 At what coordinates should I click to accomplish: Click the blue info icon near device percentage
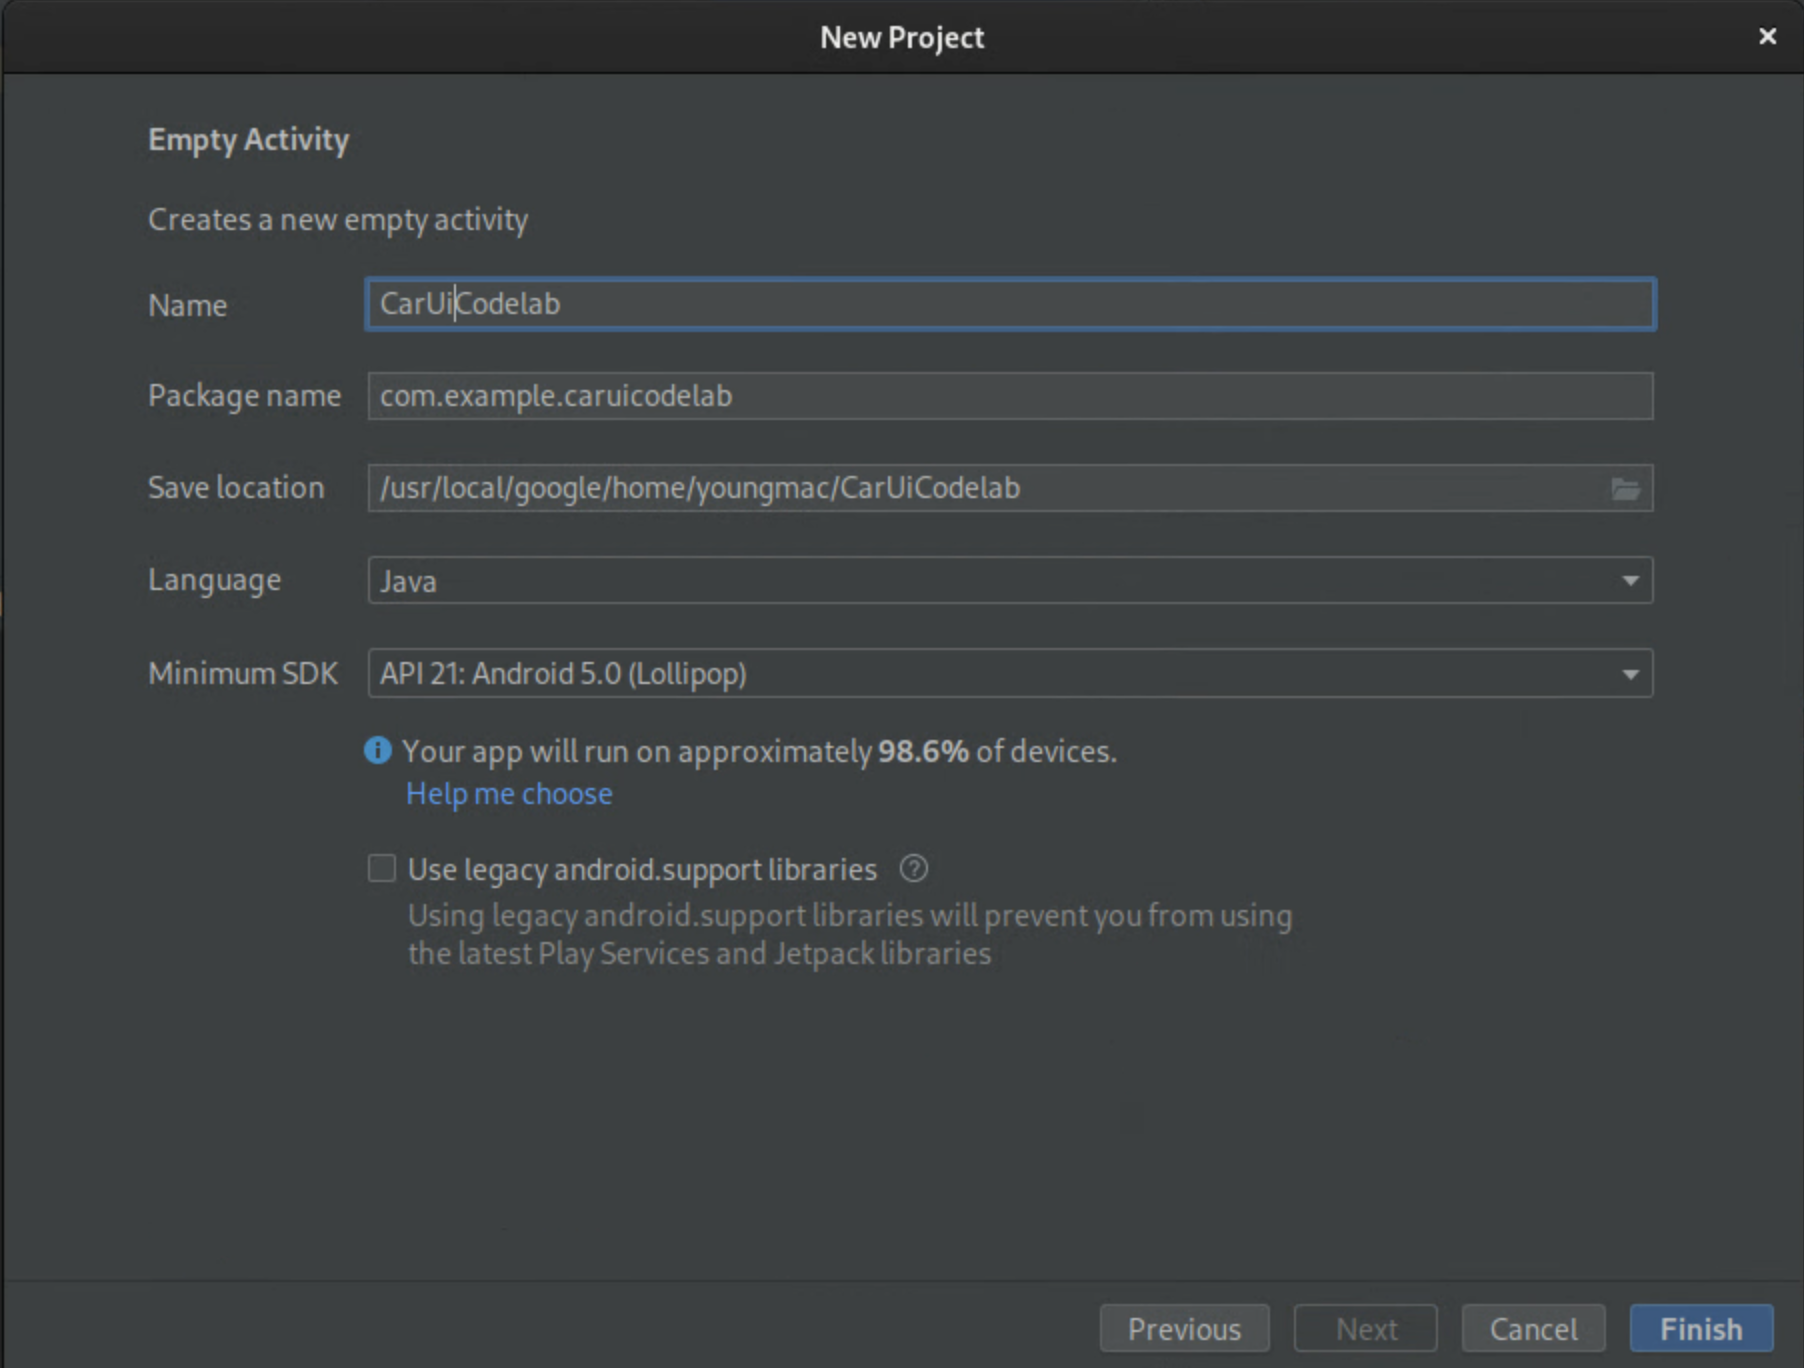pyautogui.click(x=378, y=750)
